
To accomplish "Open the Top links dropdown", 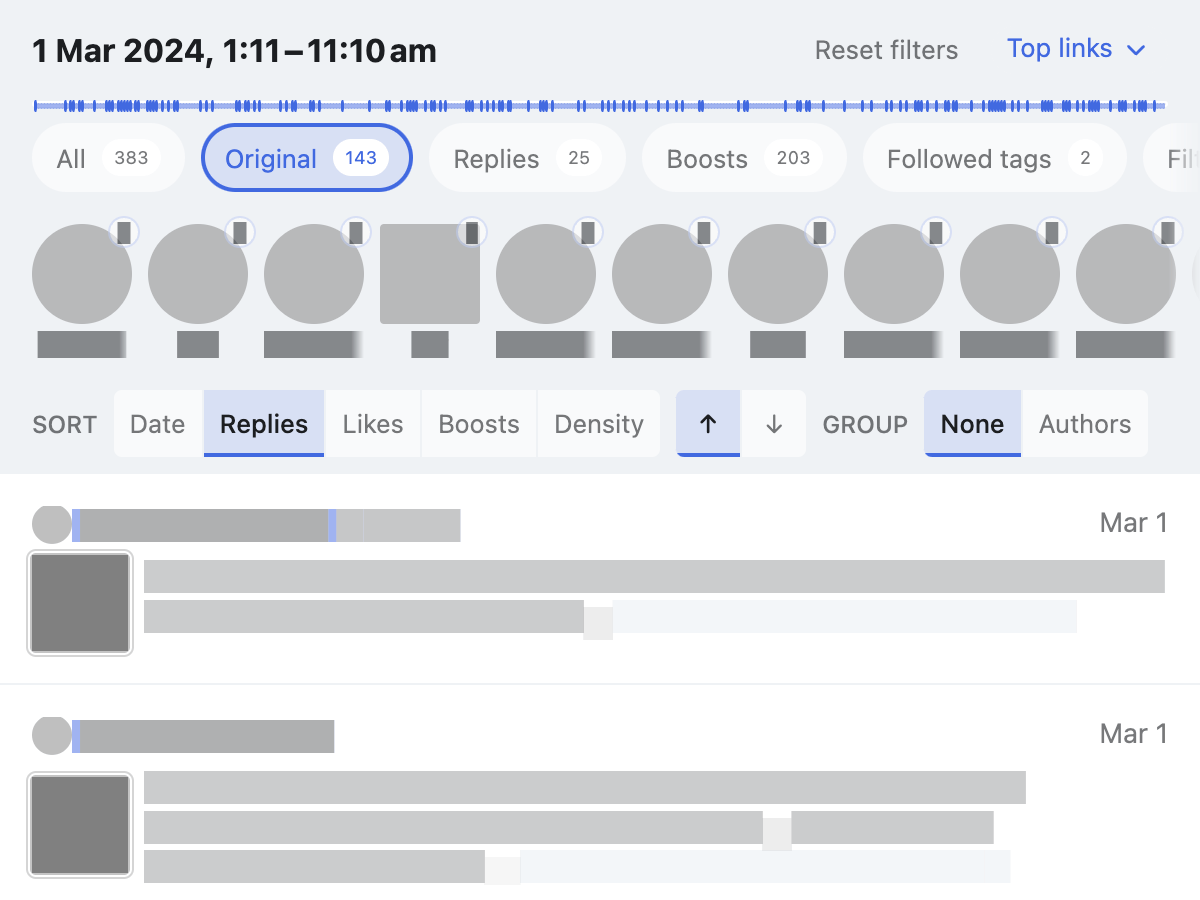I will click(1077, 48).
